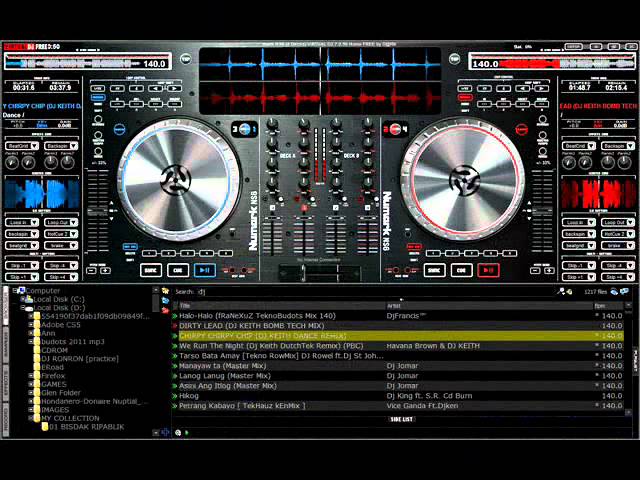Click the red filter folder icon in browser toolbar
640x480 pixels.
[165, 310]
